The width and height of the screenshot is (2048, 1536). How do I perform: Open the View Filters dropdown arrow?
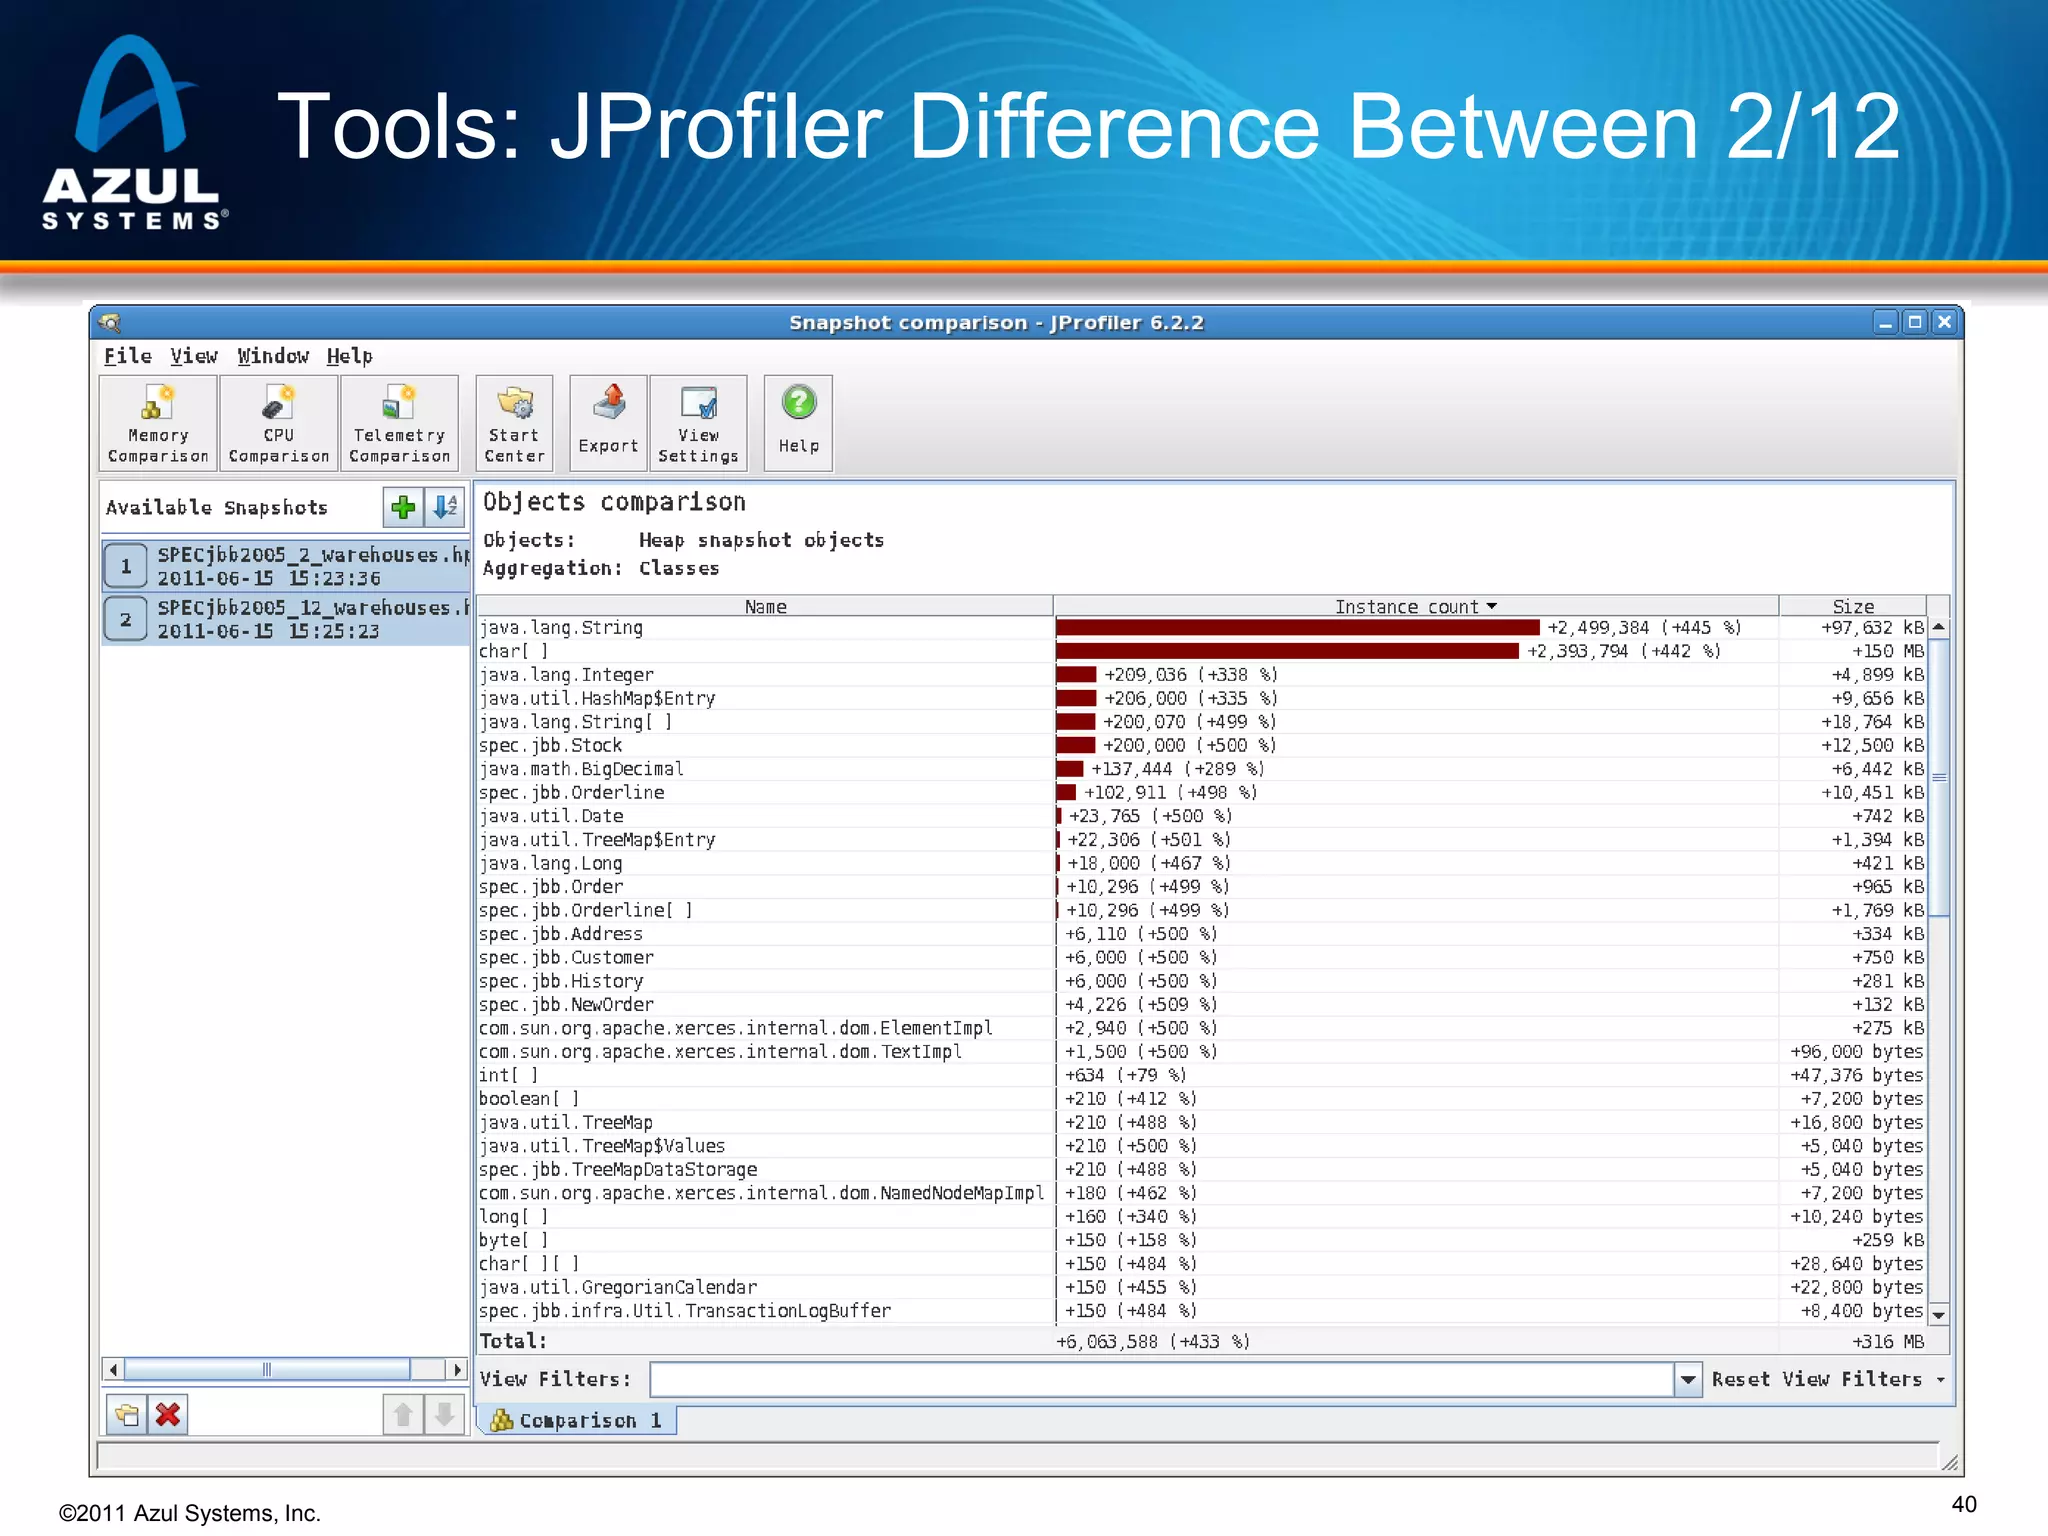point(1688,1379)
